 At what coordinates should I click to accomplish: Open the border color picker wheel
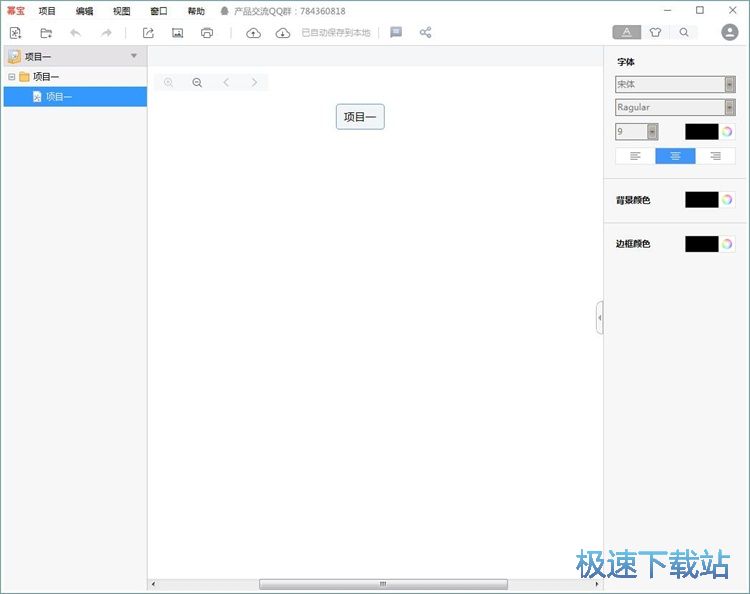tap(727, 244)
